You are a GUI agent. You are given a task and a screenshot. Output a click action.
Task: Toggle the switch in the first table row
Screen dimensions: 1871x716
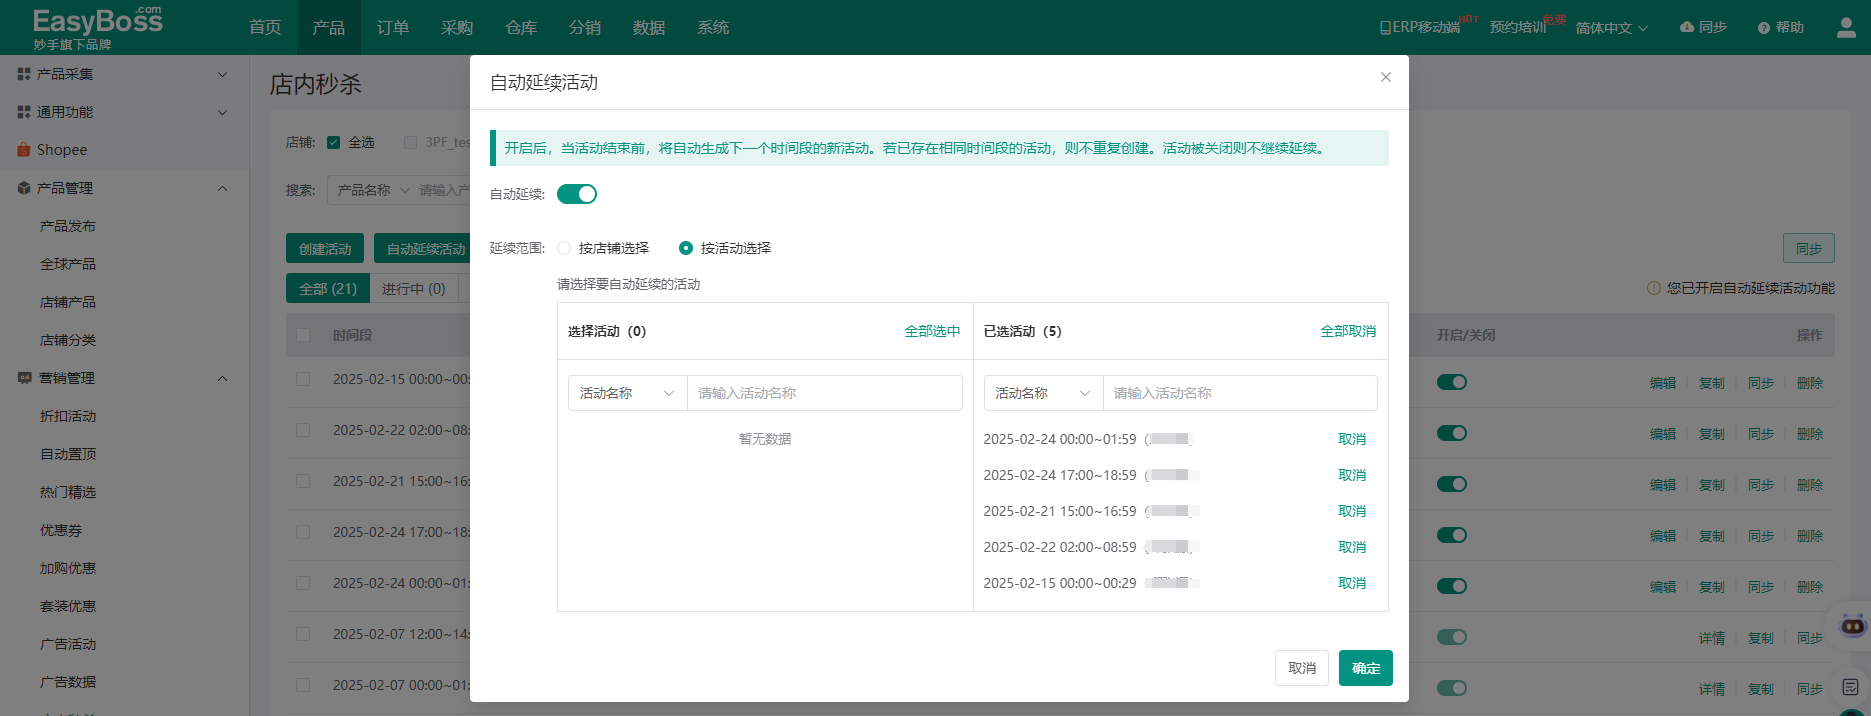pos(1452,382)
